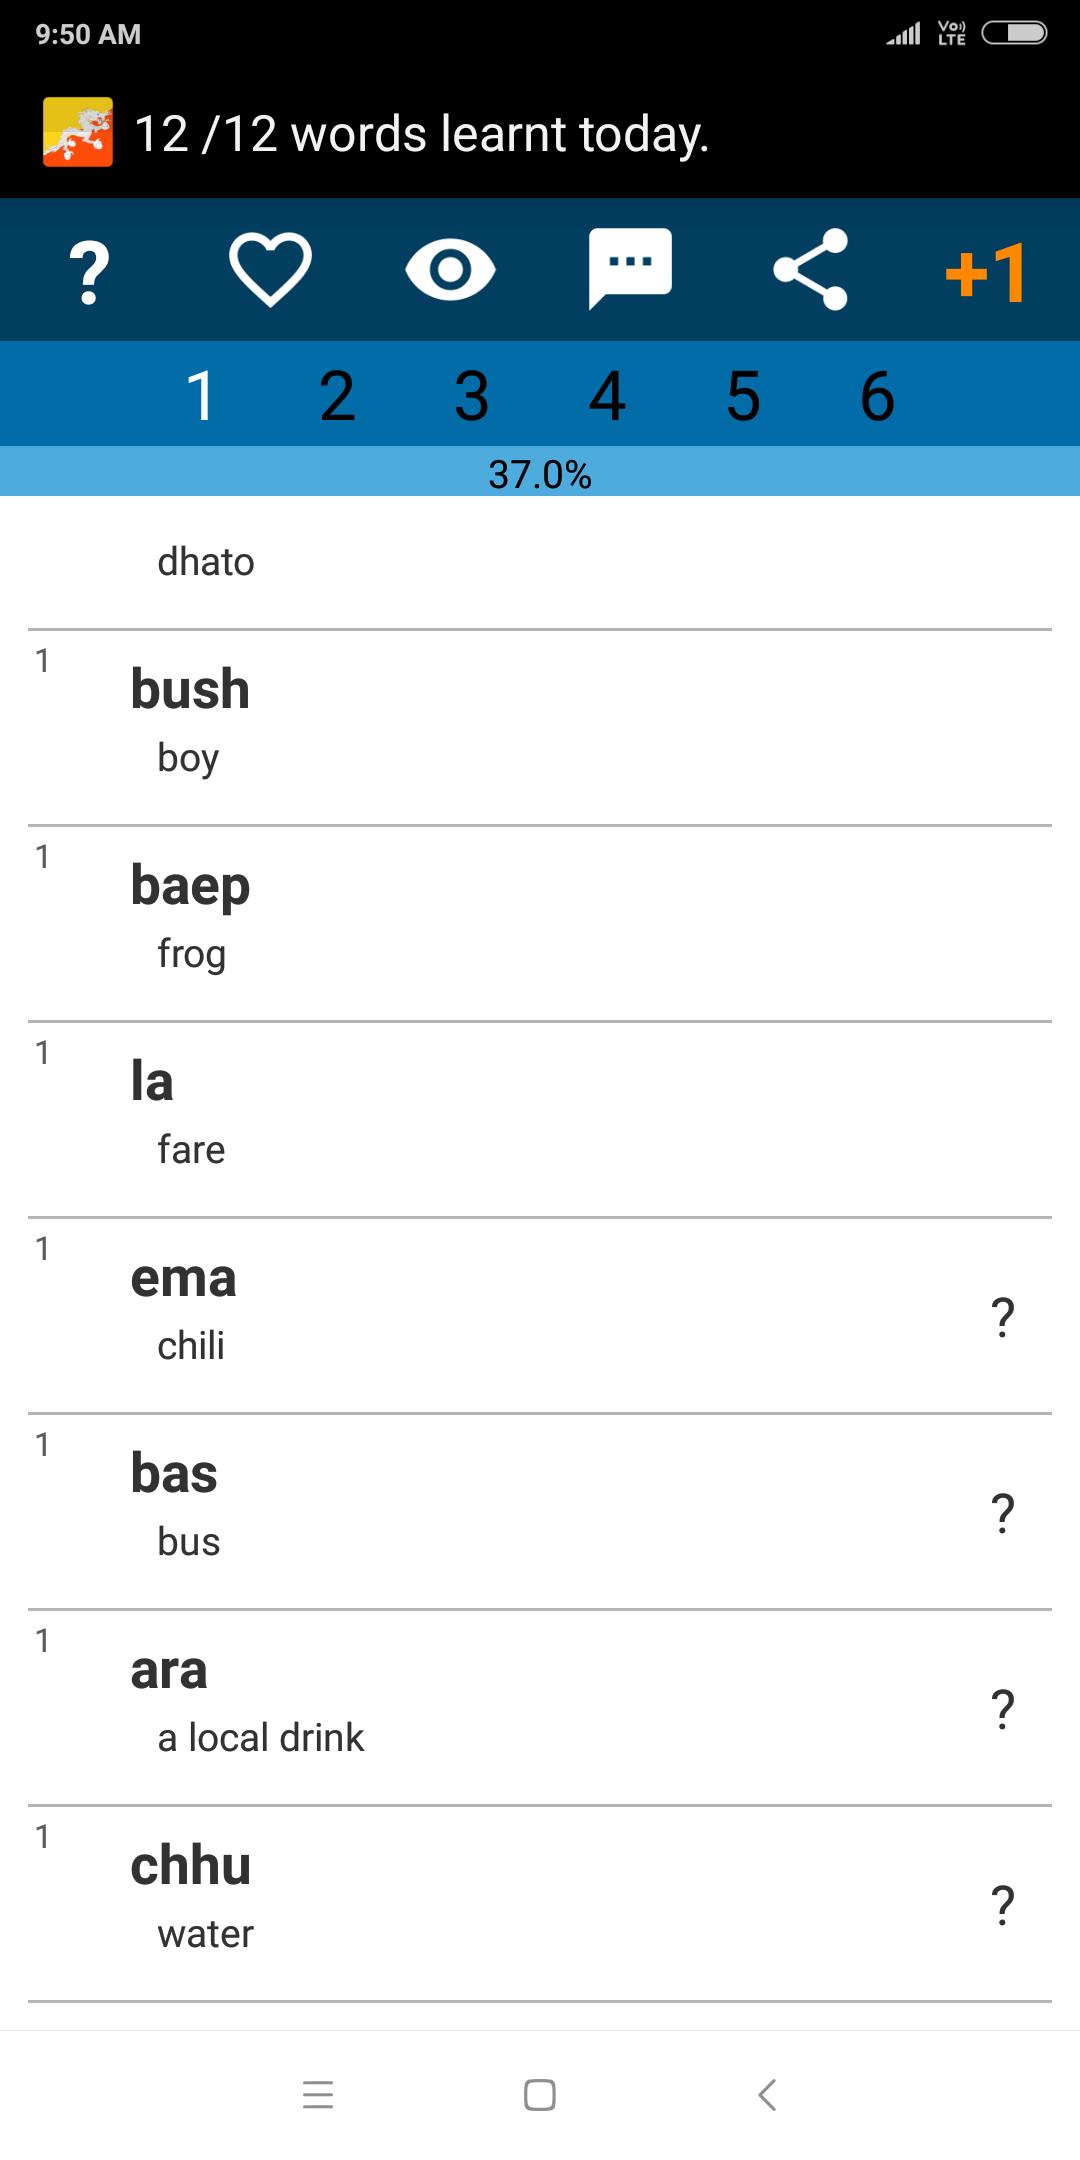
Task: Open the speech bubble comment icon
Action: (630, 269)
